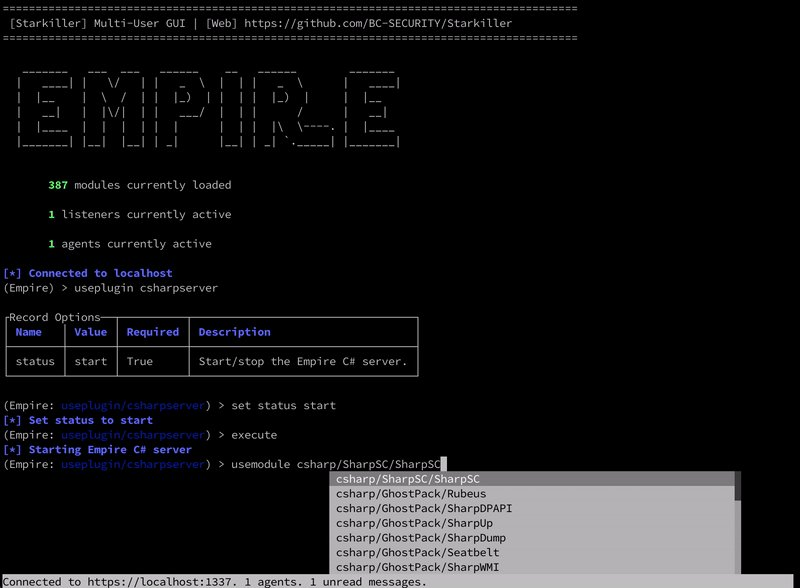The width and height of the screenshot is (800, 588).
Task: Click the 'start' value cell
Action: click(x=91, y=361)
